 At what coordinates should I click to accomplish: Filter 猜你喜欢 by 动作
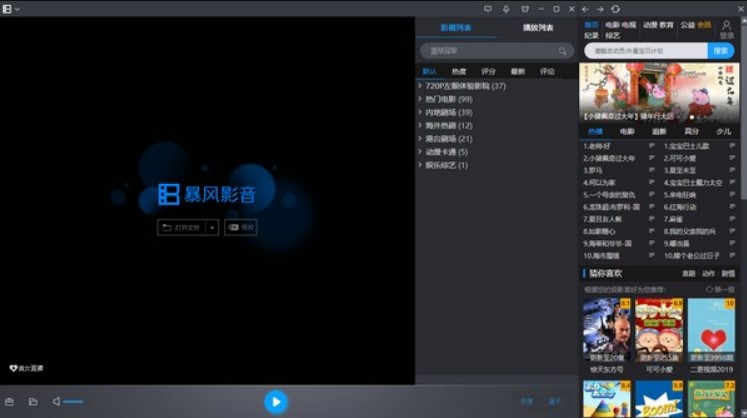(x=708, y=274)
